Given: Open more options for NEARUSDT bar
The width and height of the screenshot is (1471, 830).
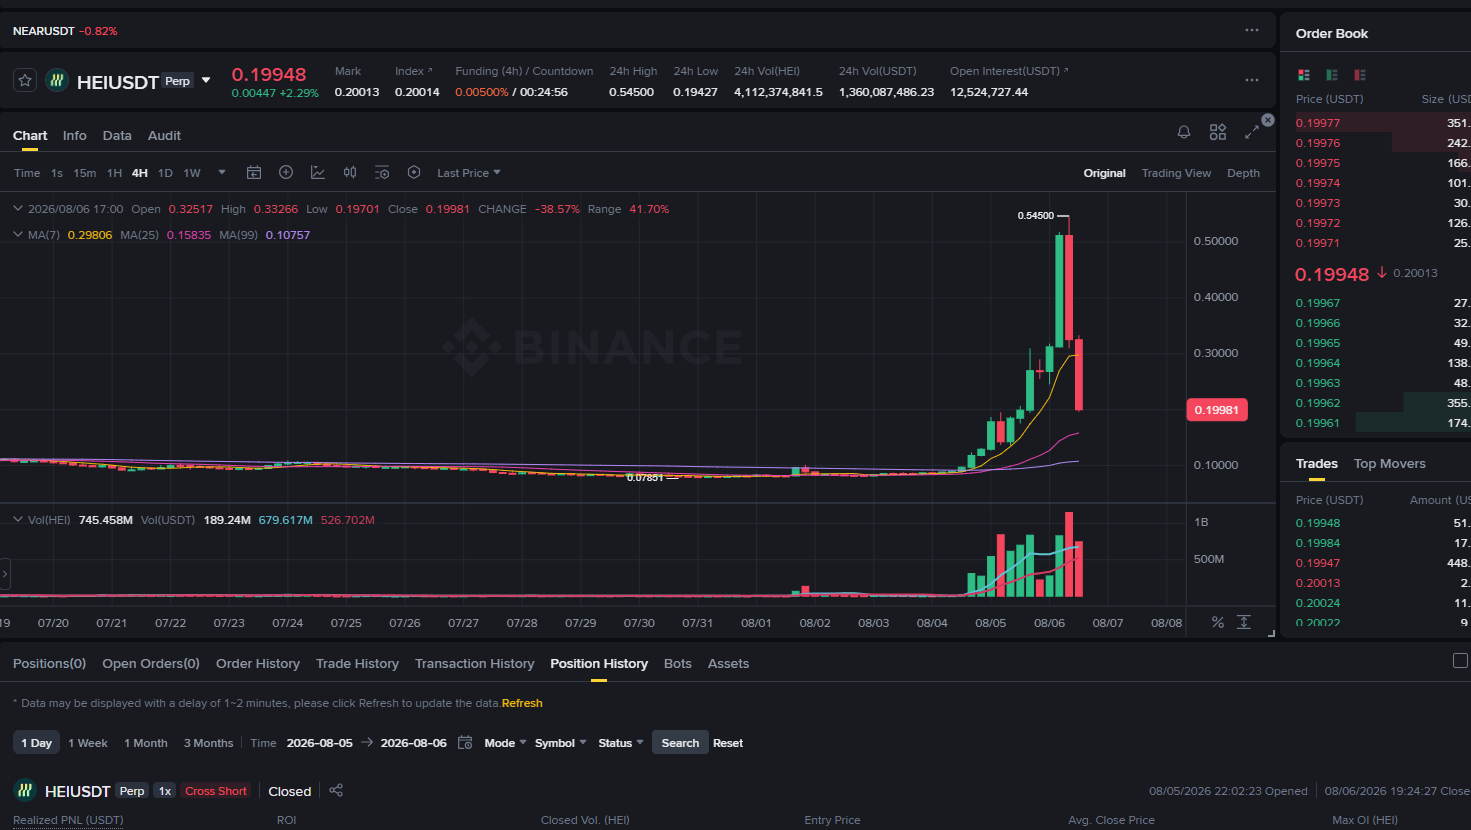Looking at the screenshot, I should tap(1252, 30).
